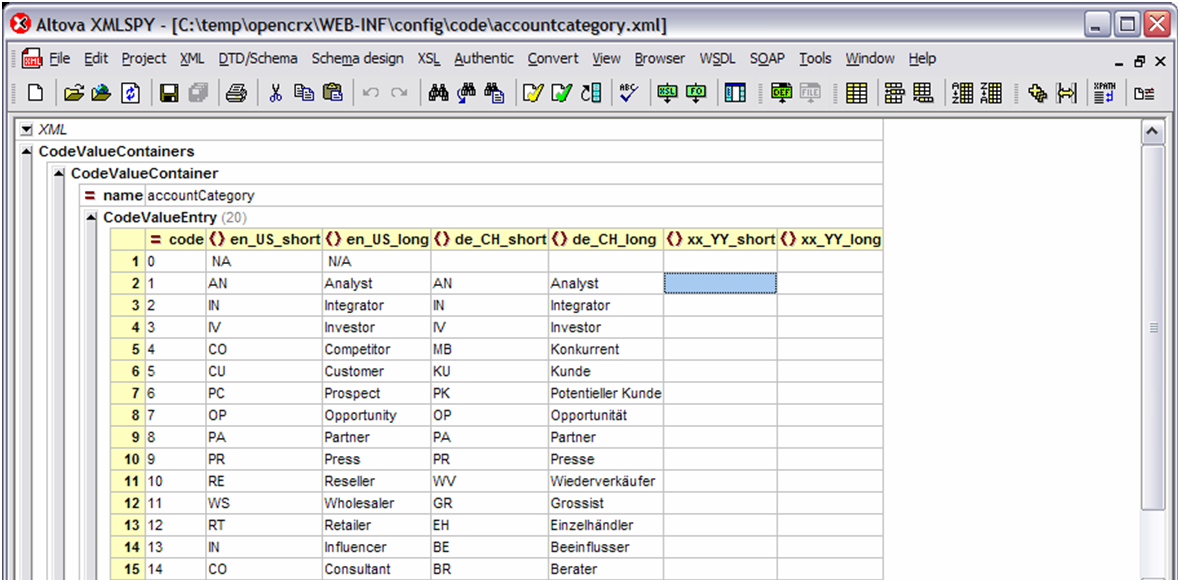This screenshot has width=1181, height=583.
Task: Select the xx_YY_long column header
Action: (830, 240)
